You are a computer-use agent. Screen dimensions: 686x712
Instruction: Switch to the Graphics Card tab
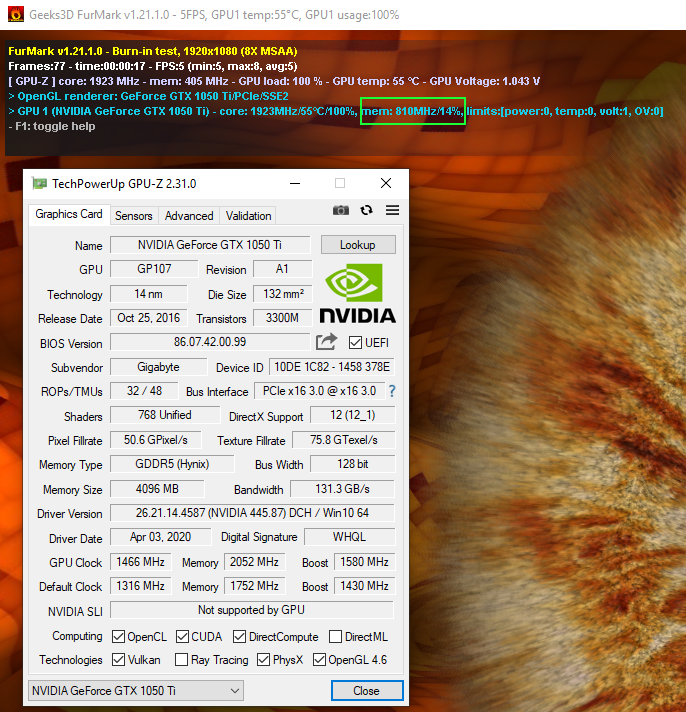69,214
